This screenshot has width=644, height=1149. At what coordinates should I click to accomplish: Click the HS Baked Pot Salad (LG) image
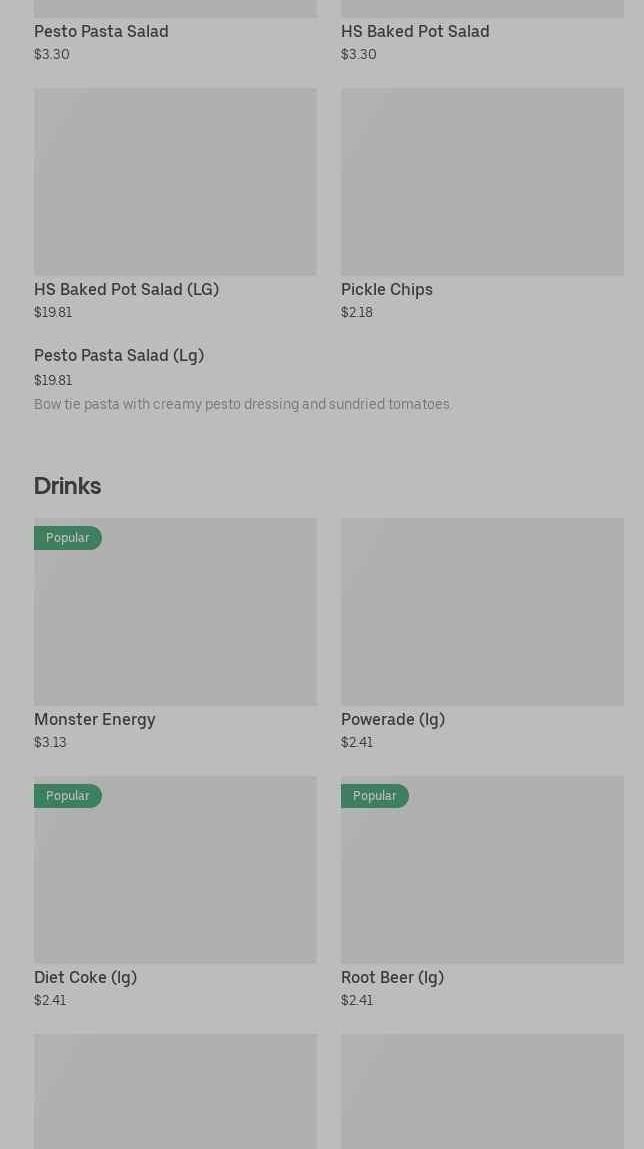pos(175,181)
